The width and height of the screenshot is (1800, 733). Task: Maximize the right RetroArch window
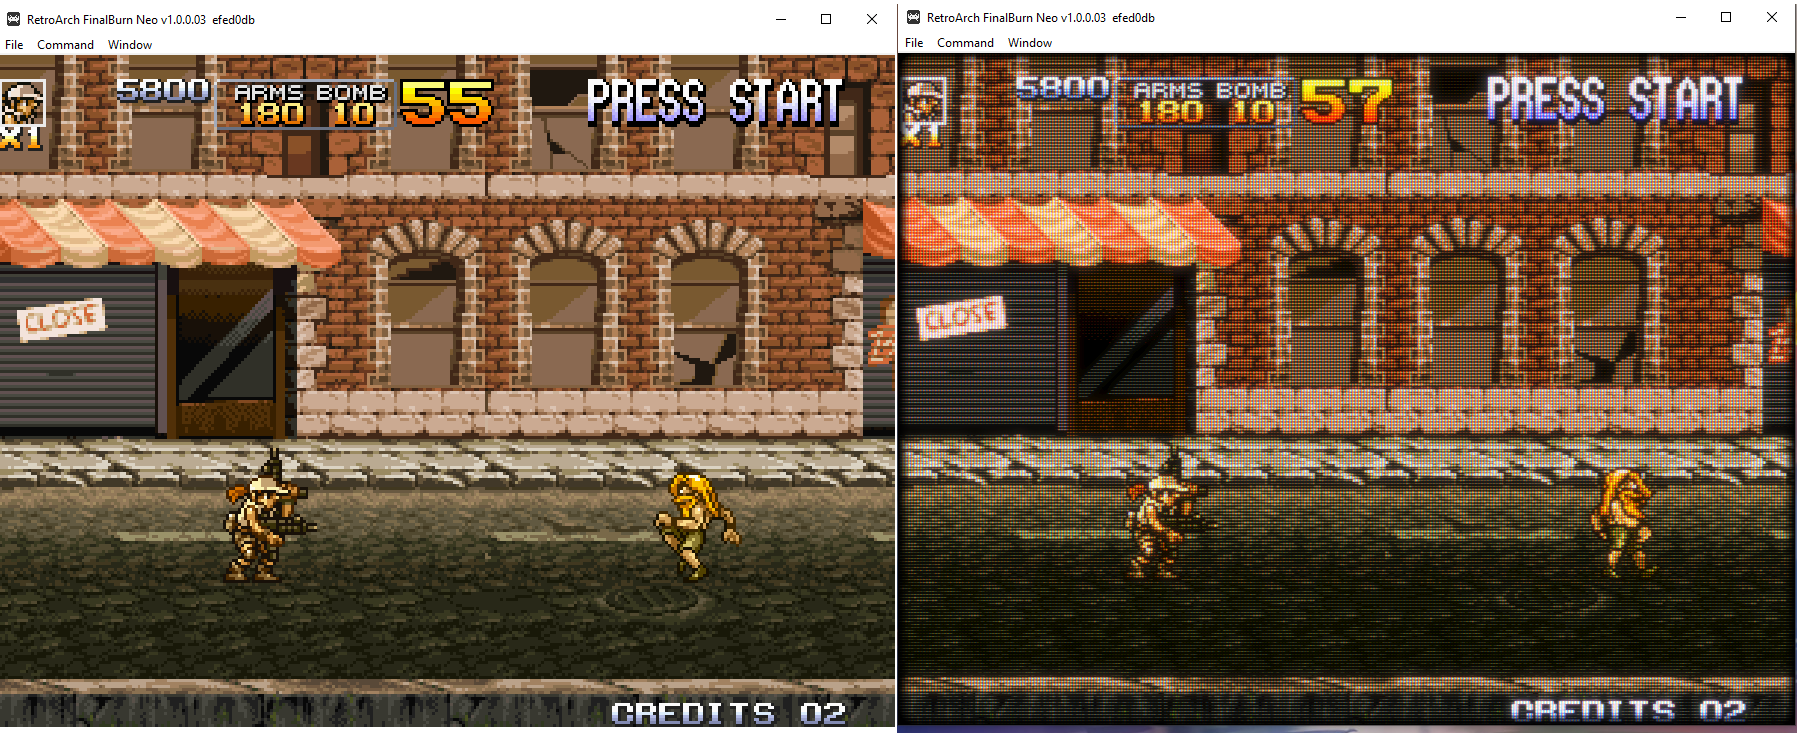[x=1726, y=17]
